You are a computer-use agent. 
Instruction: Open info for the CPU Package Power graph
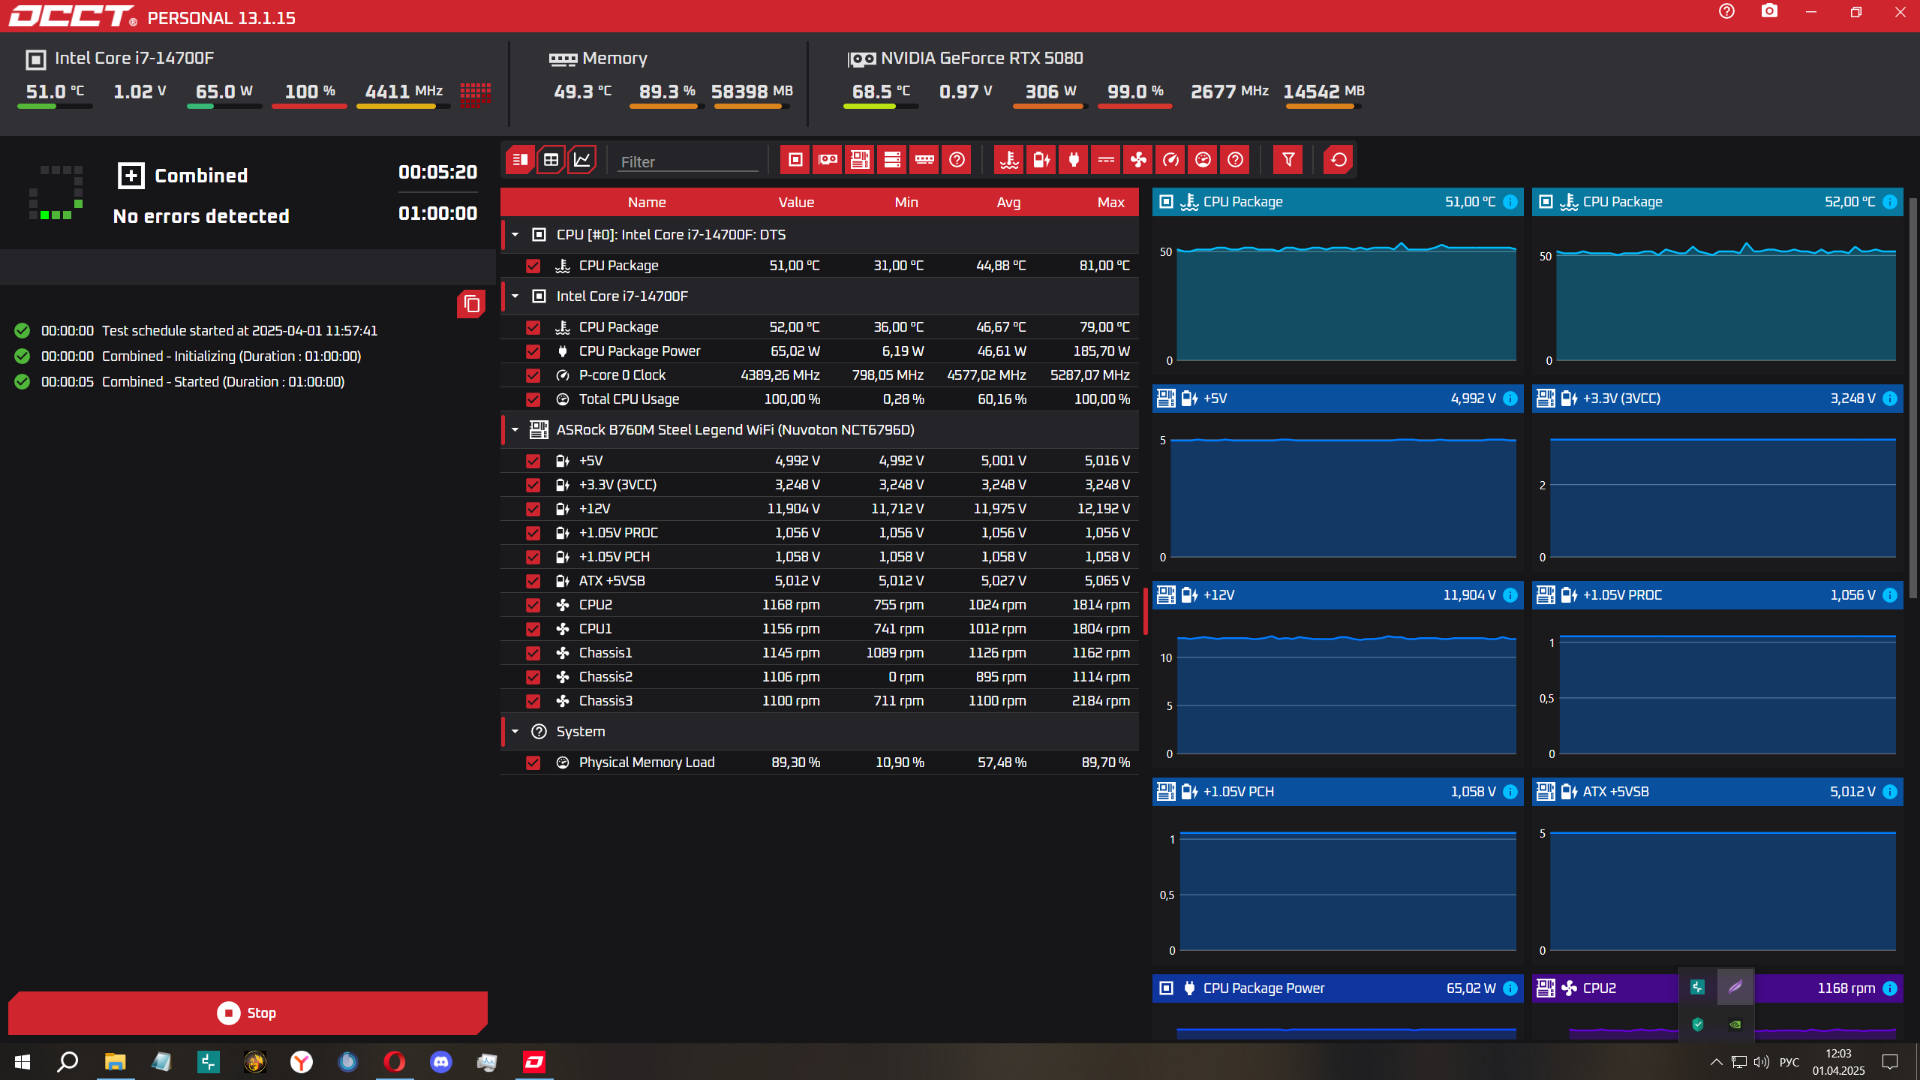[x=1510, y=988]
